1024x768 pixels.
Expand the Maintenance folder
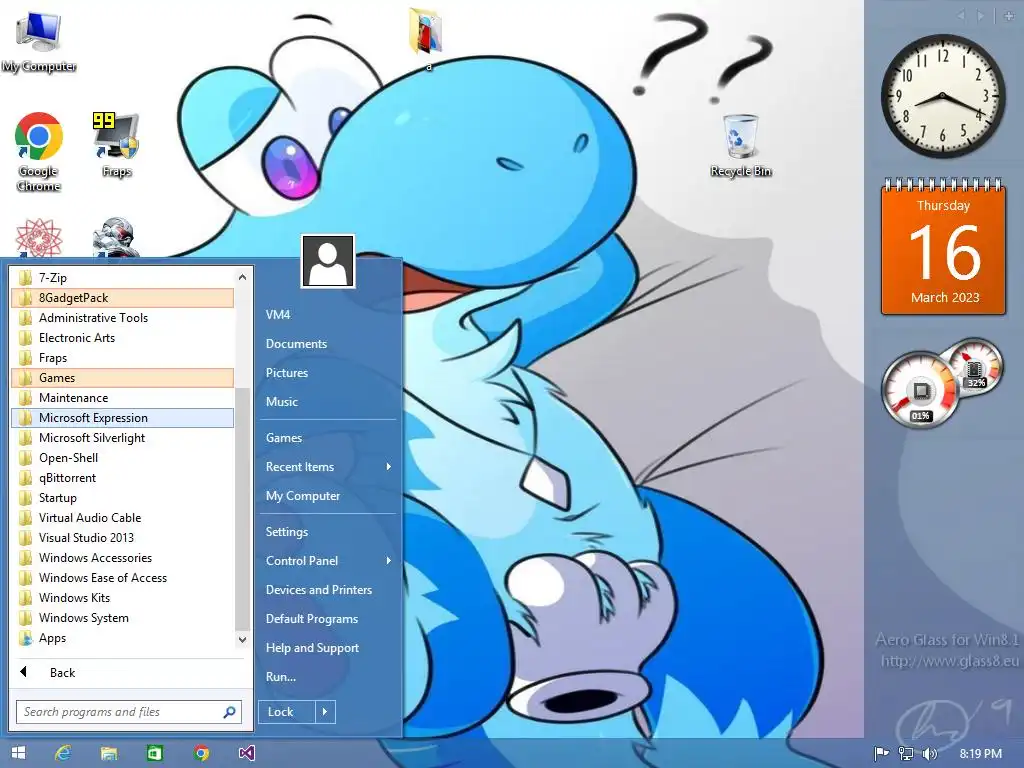point(122,398)
